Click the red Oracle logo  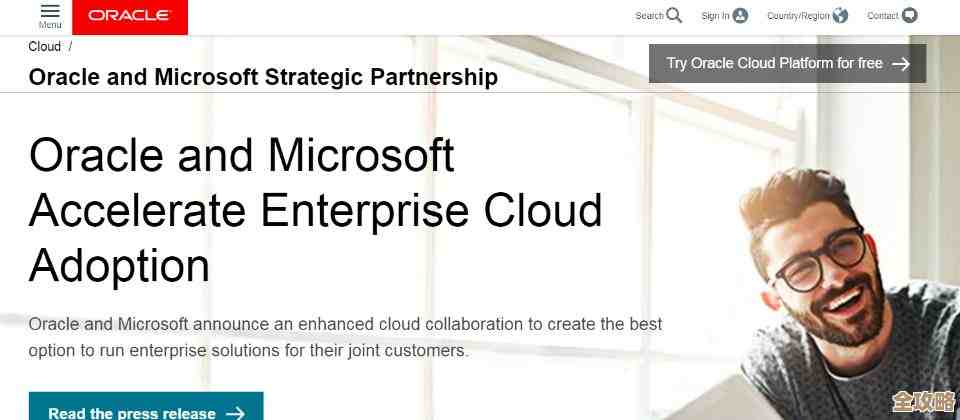coord(129,16)
